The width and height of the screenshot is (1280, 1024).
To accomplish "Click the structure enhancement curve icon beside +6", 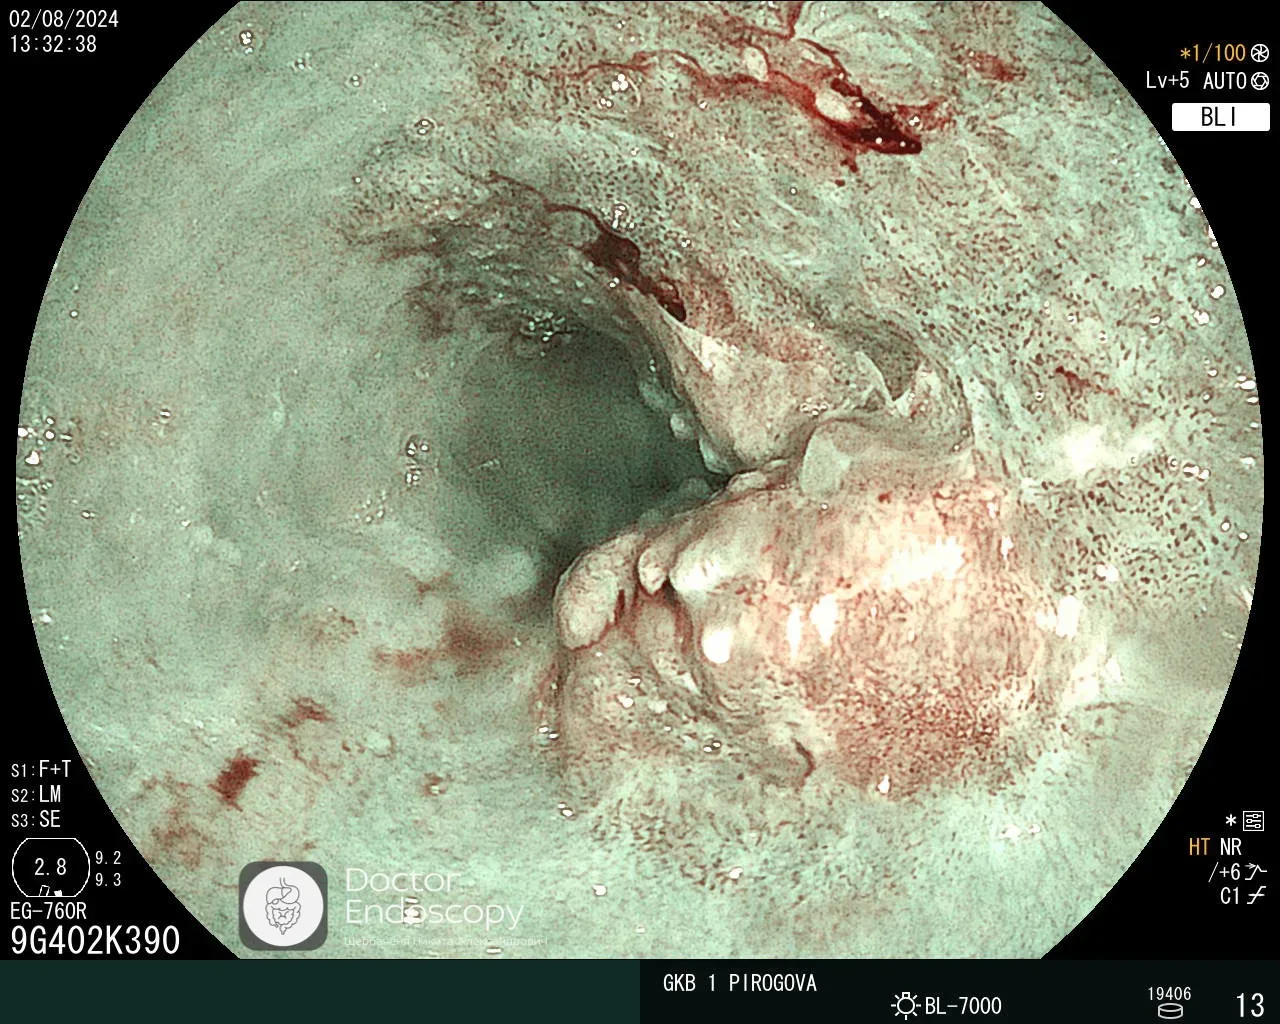I will click(1256, 872).
